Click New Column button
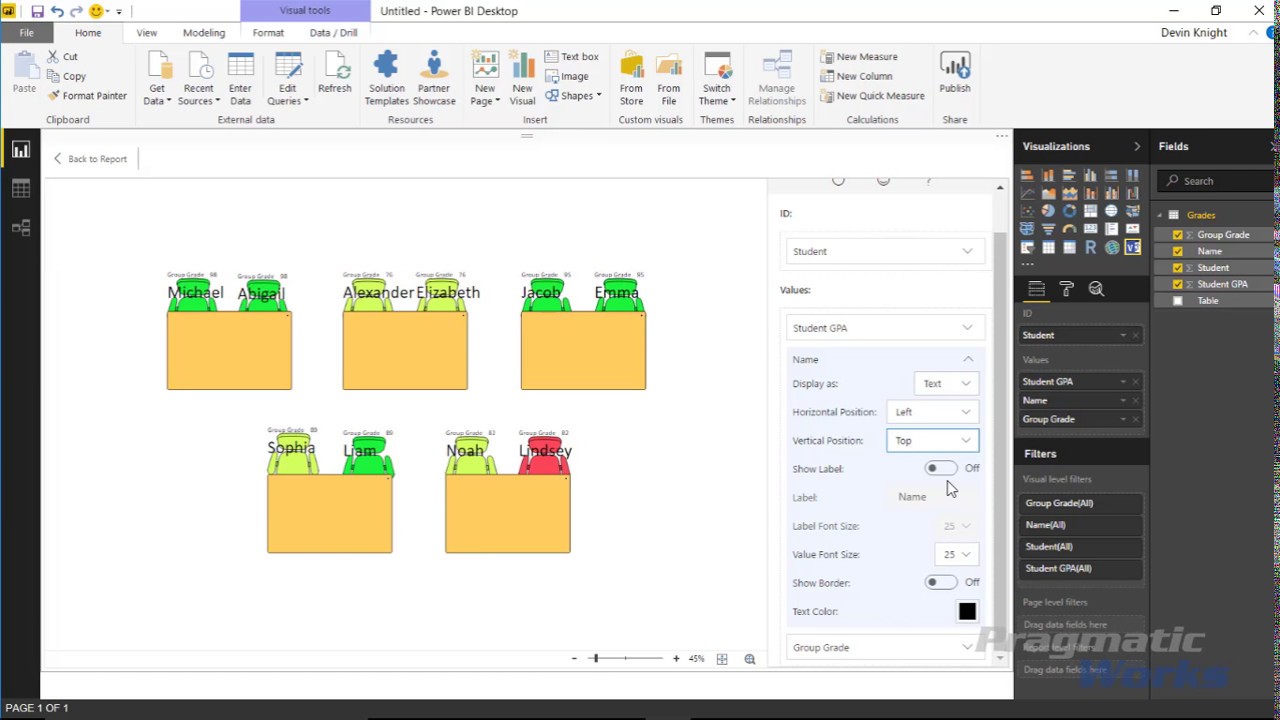1280x720 pixels. click(x=856, y=76)
